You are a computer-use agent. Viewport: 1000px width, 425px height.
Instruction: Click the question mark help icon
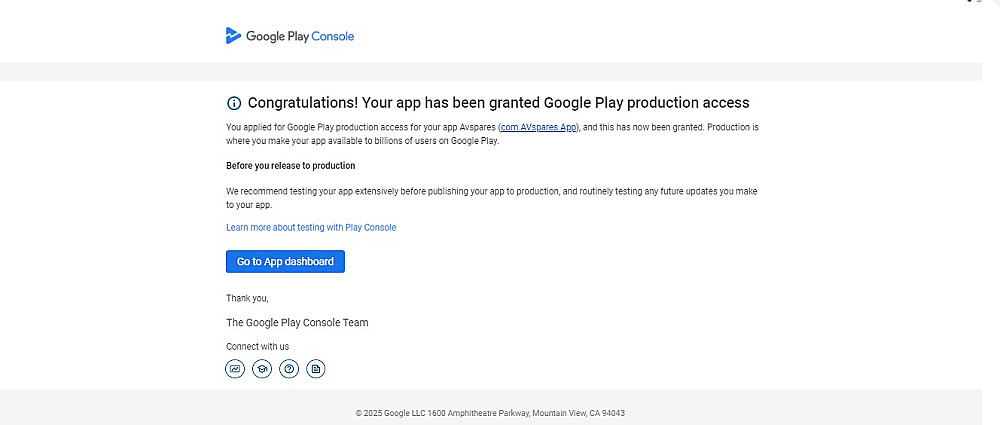[x=289, y=369]
